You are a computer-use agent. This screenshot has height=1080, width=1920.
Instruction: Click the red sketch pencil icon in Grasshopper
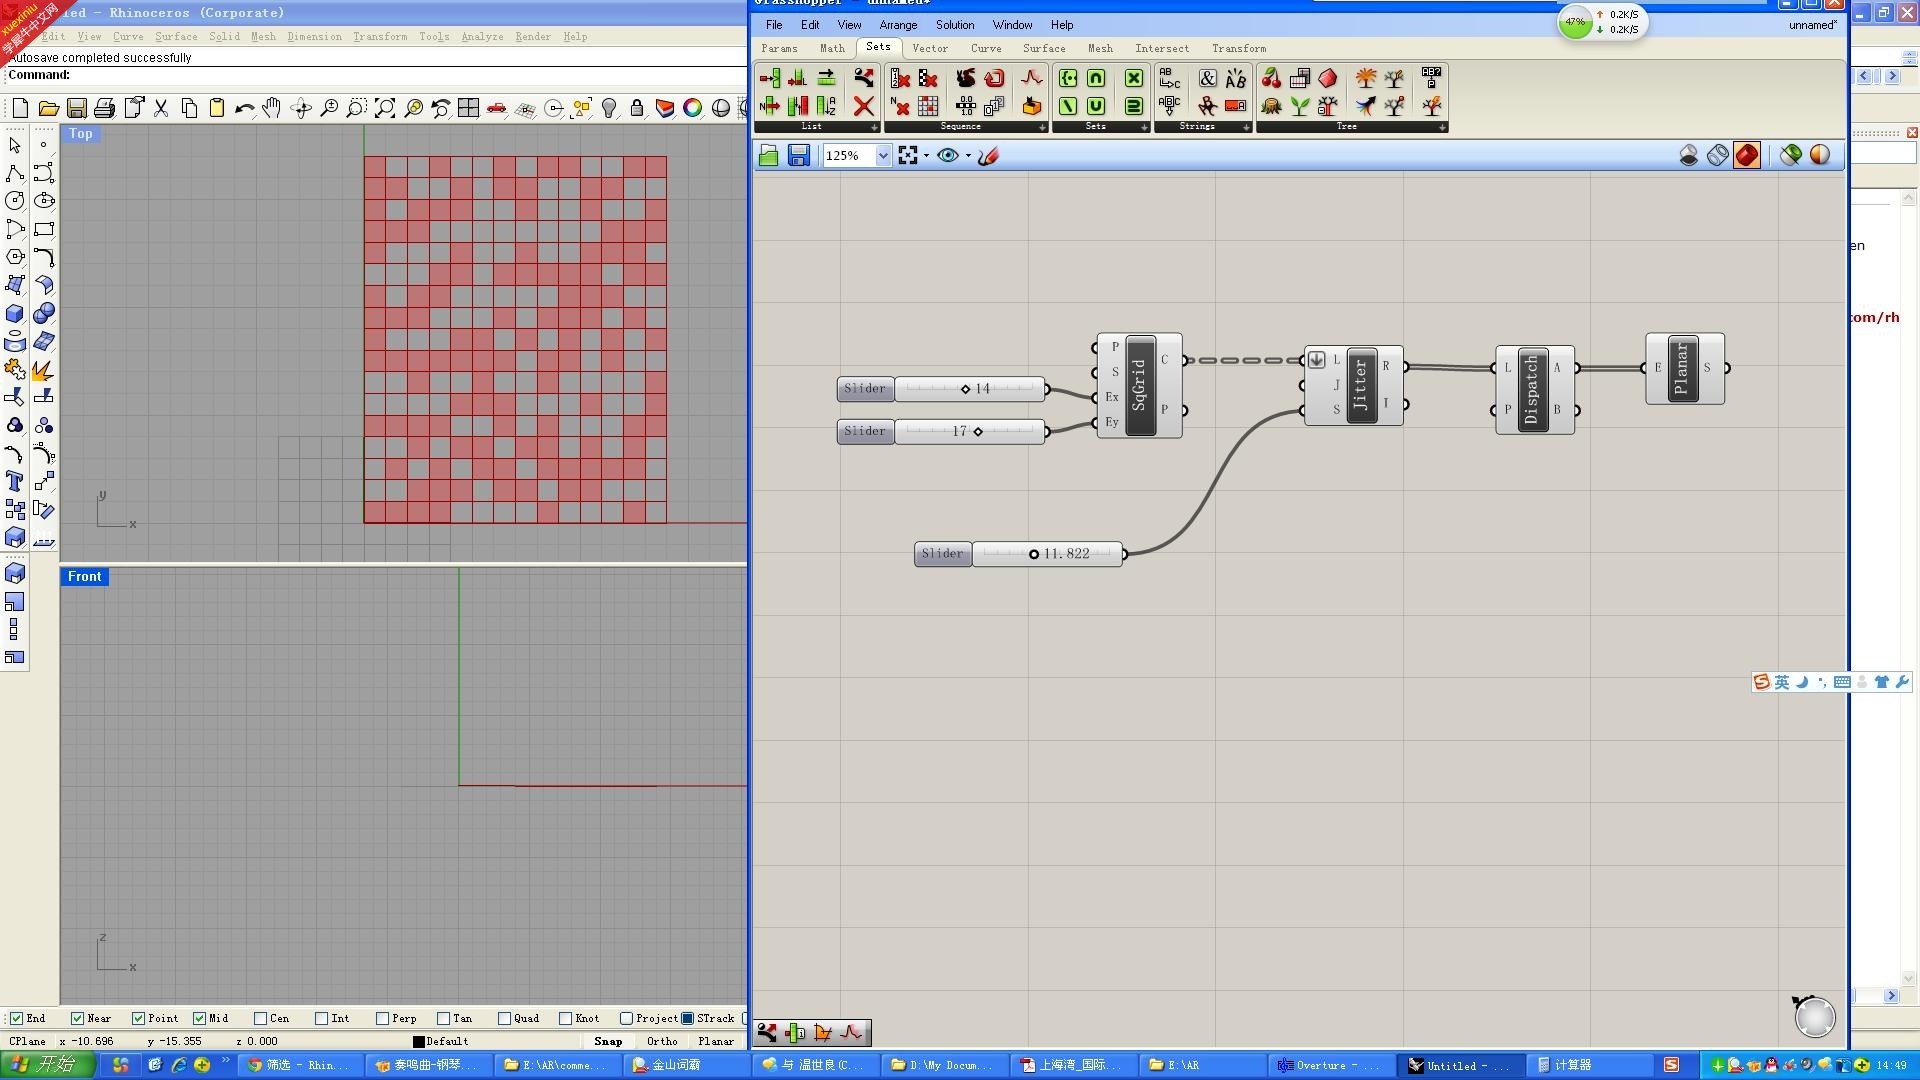coord(989,155)
